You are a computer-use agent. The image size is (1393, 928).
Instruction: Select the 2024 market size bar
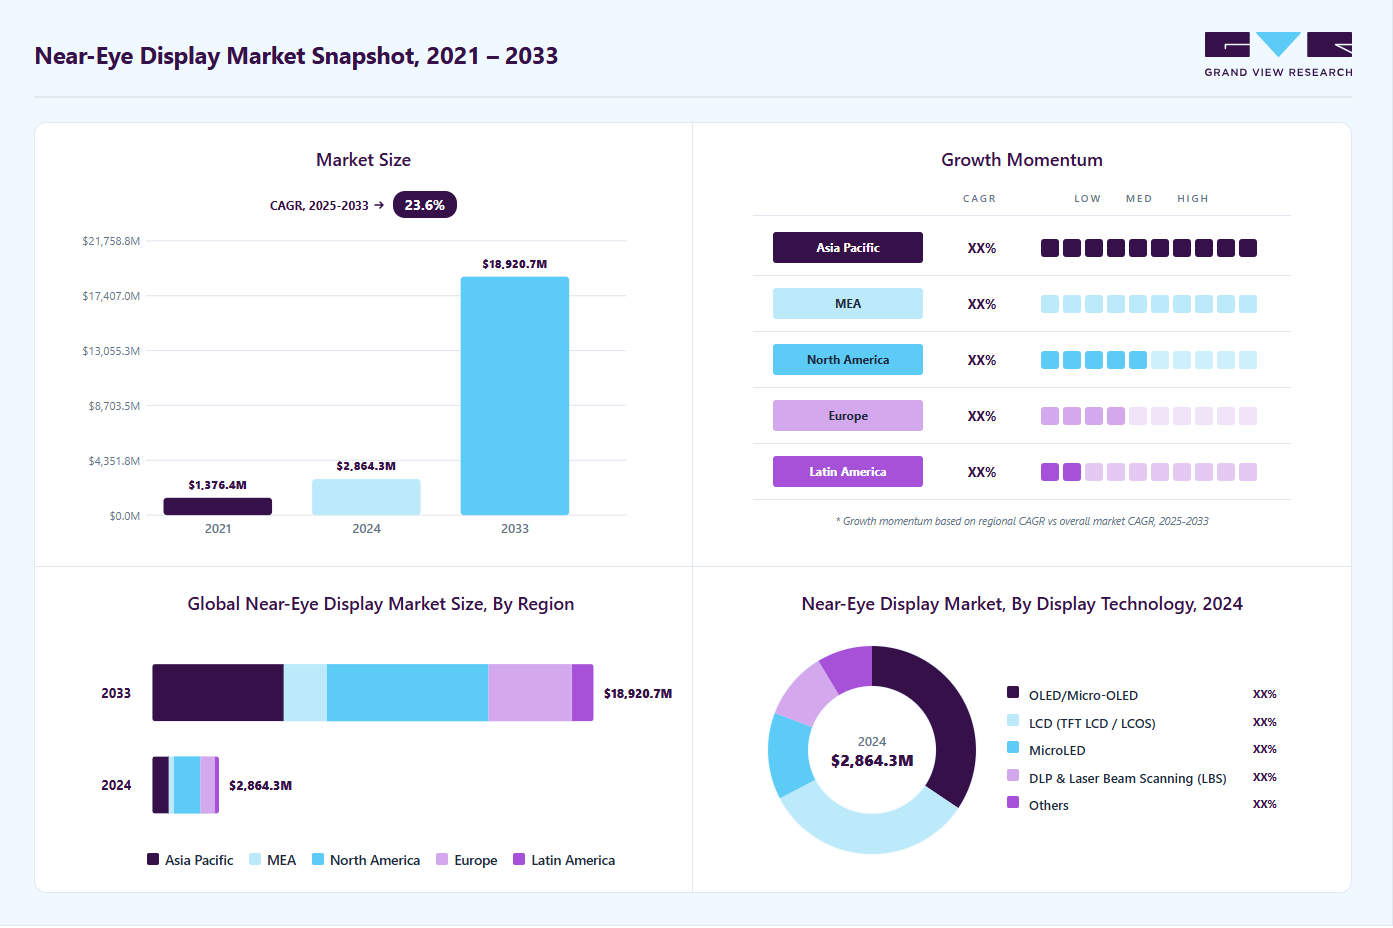[366, 497]
